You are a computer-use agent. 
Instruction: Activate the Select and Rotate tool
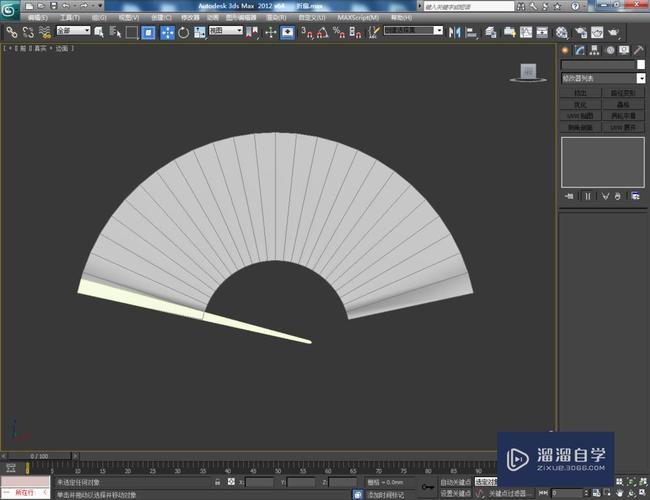tap(183, 32)
